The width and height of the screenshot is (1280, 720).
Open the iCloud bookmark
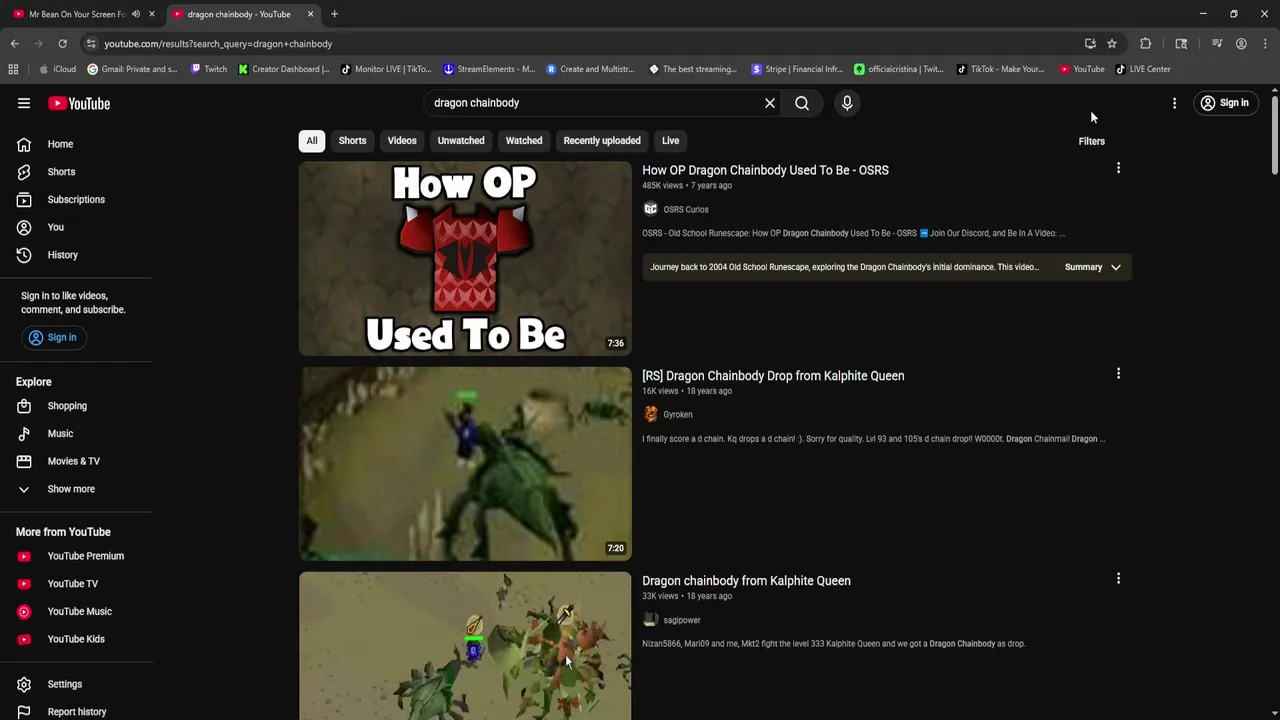pos(57,69)
